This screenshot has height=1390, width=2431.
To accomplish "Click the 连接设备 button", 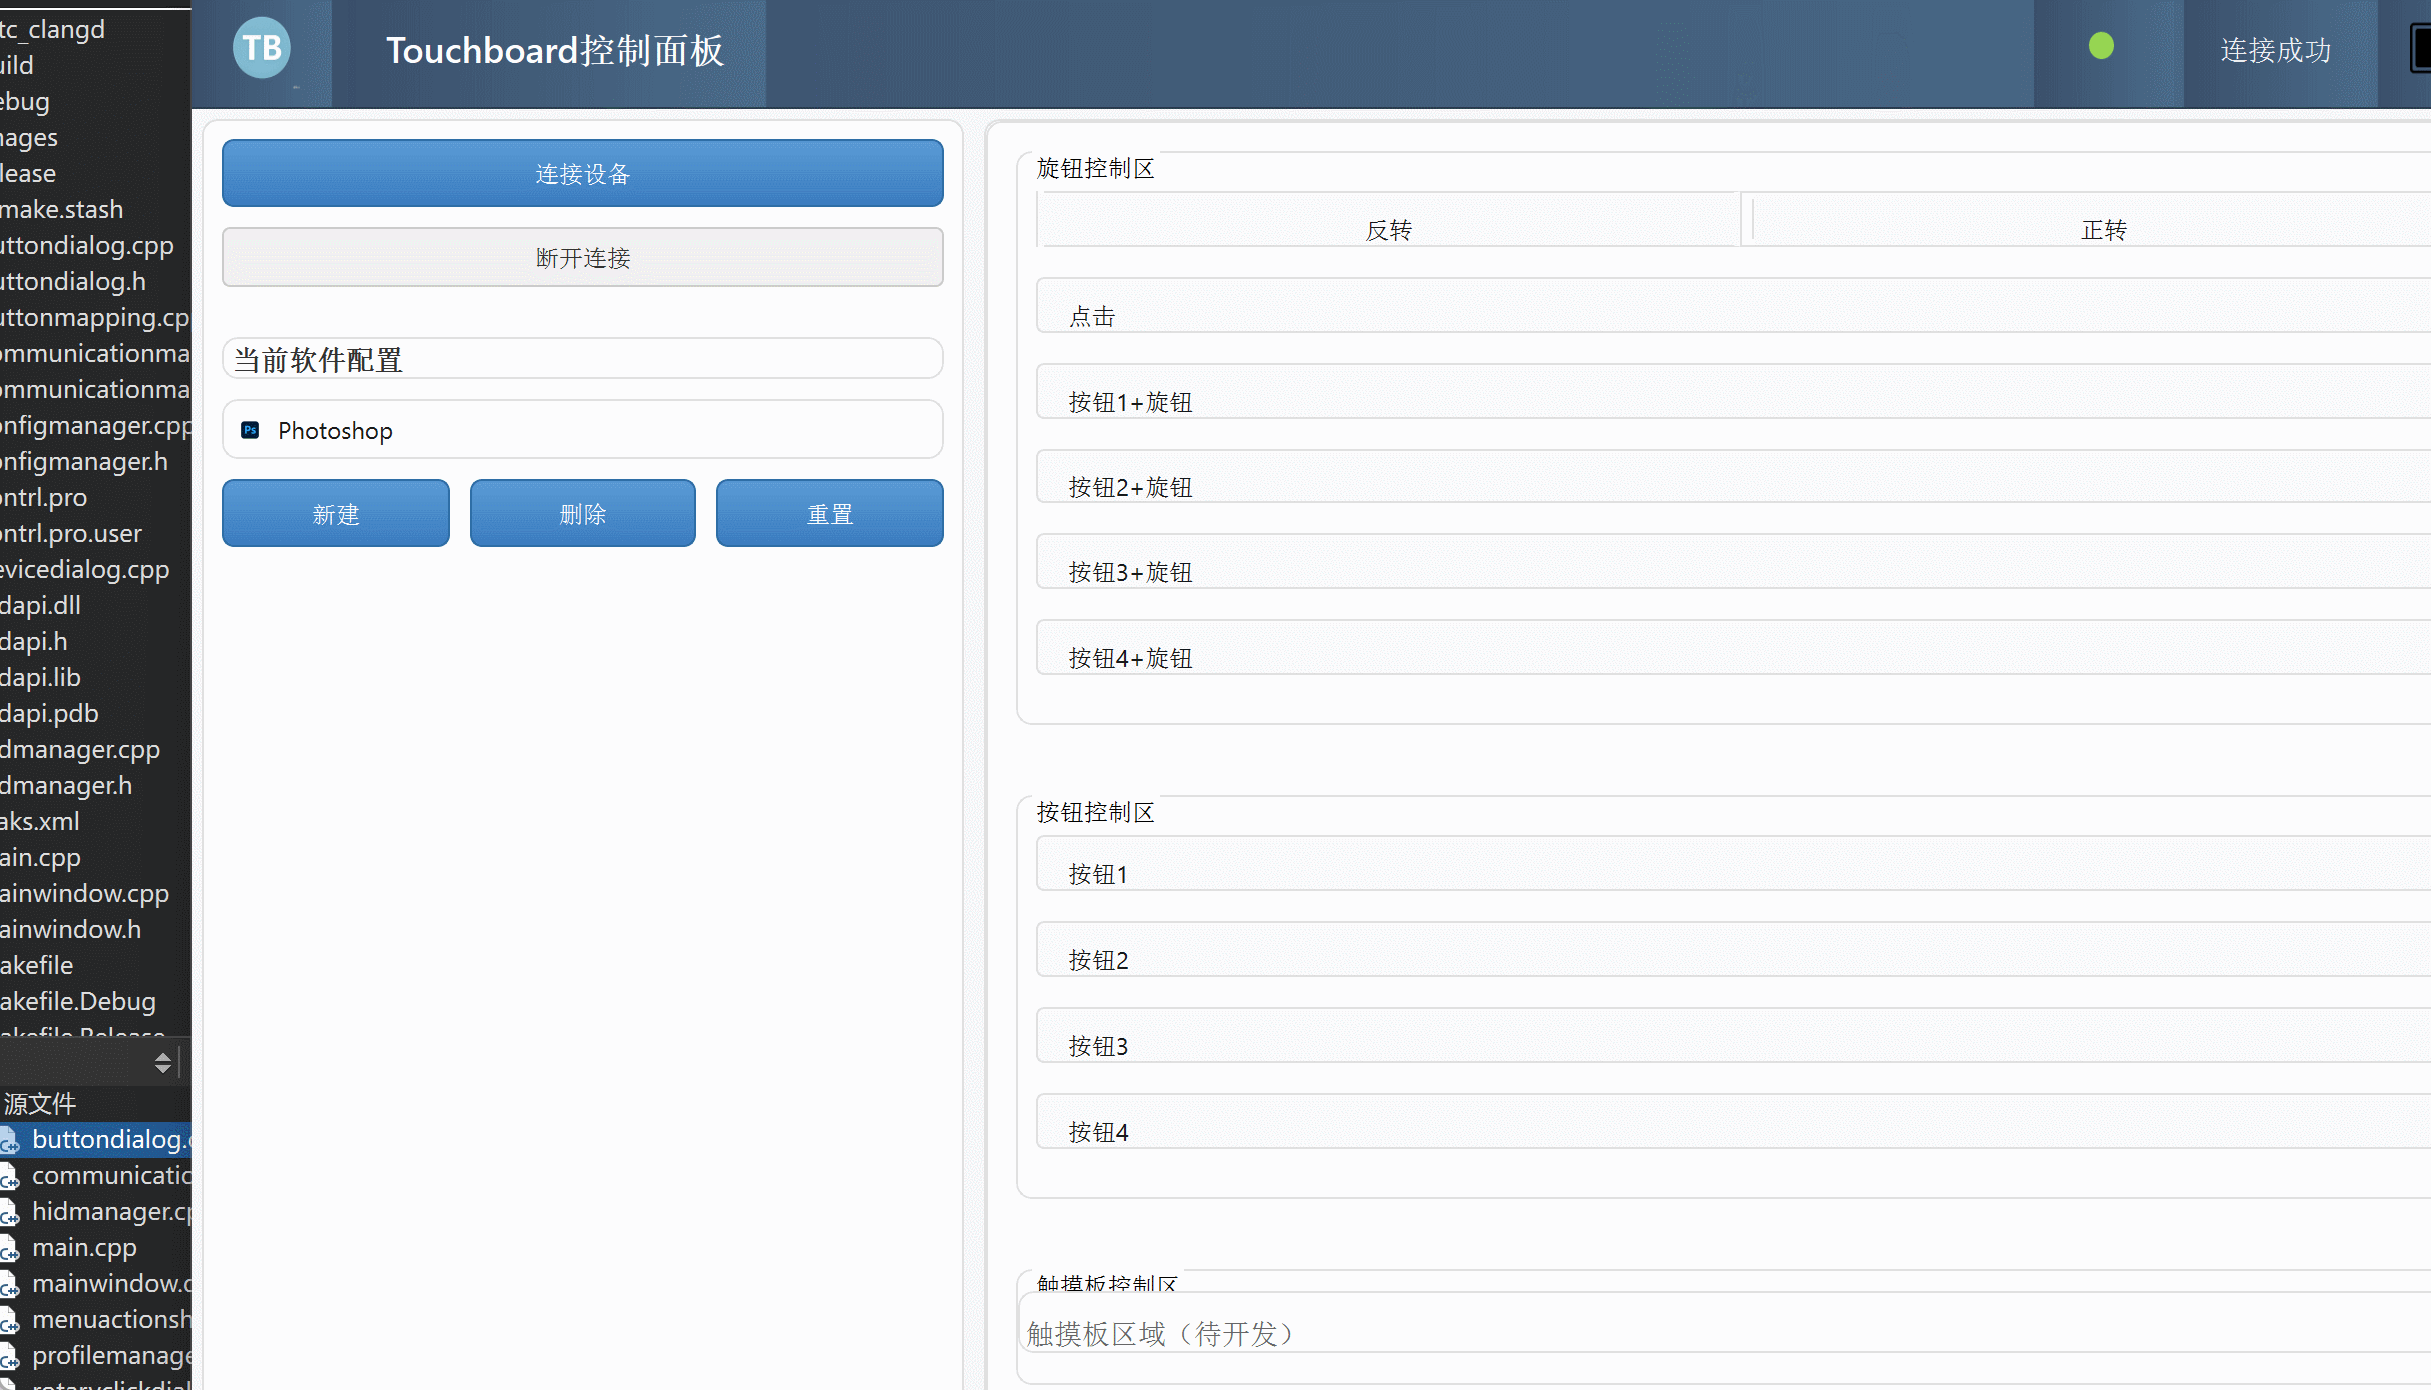I will click(x=582, y=174).
